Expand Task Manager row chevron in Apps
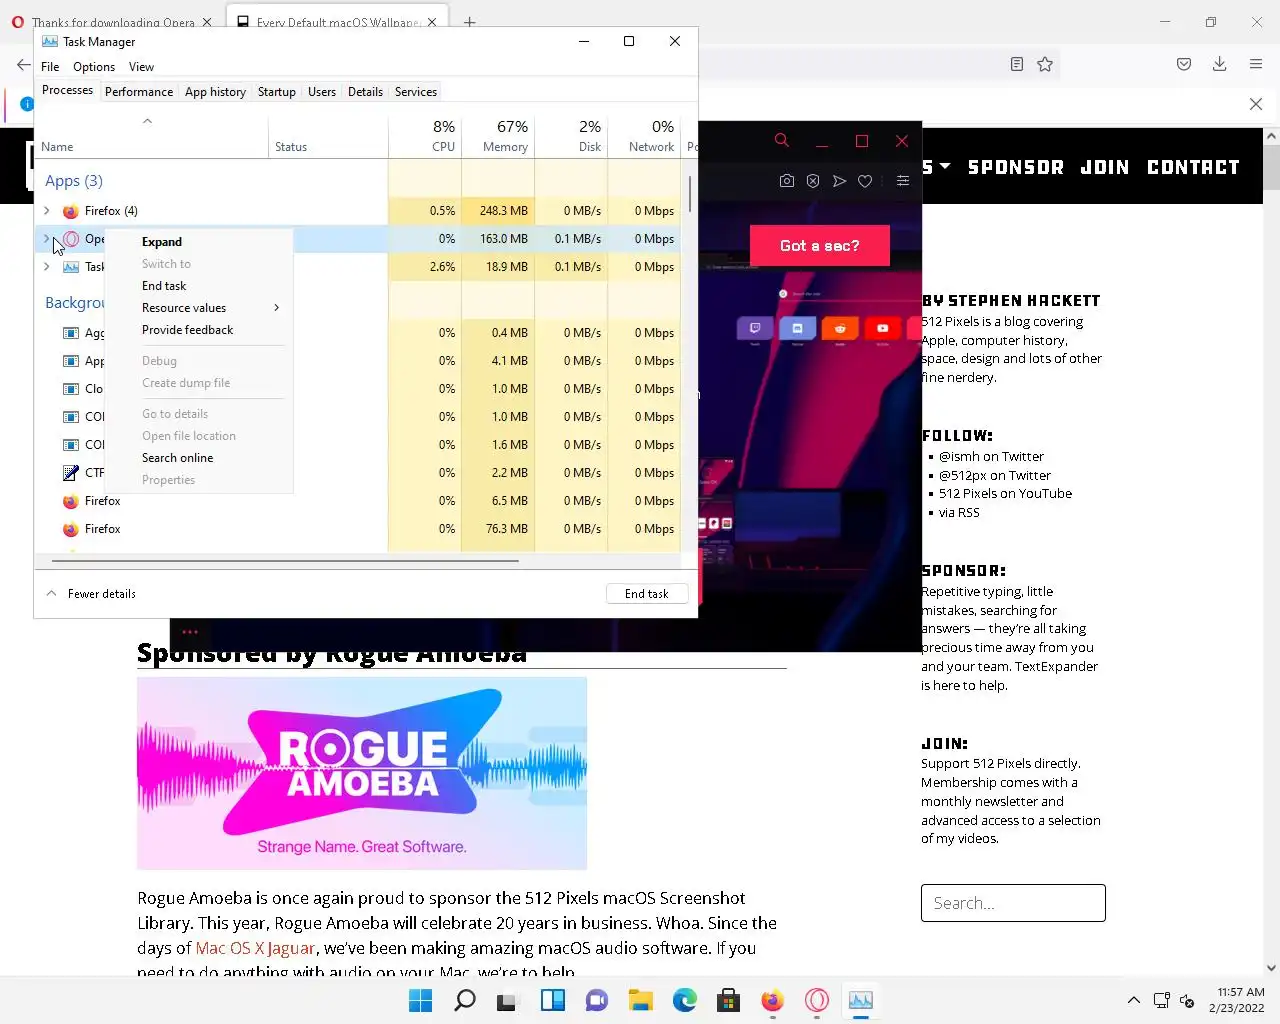The image size is (1280, 1024). 47,267
